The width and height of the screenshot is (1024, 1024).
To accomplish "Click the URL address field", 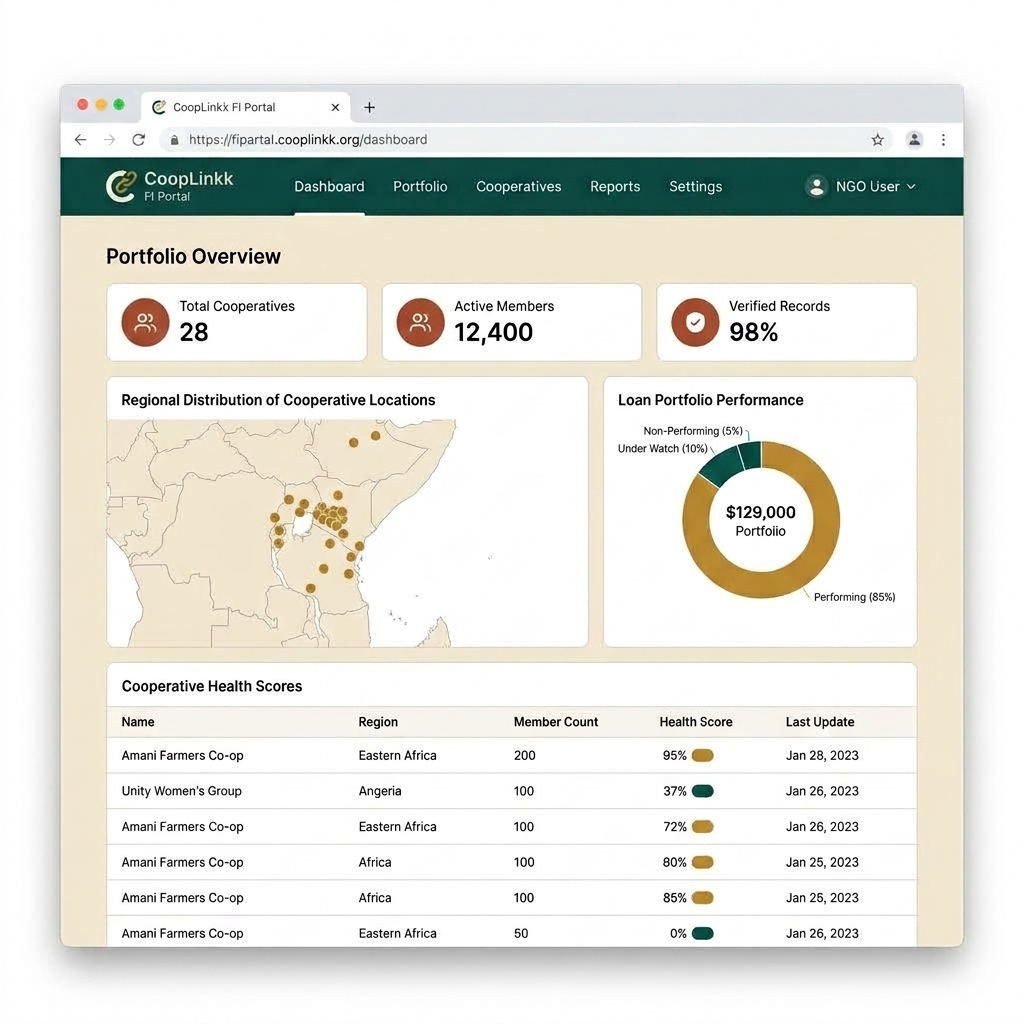I will pos(526,140).
